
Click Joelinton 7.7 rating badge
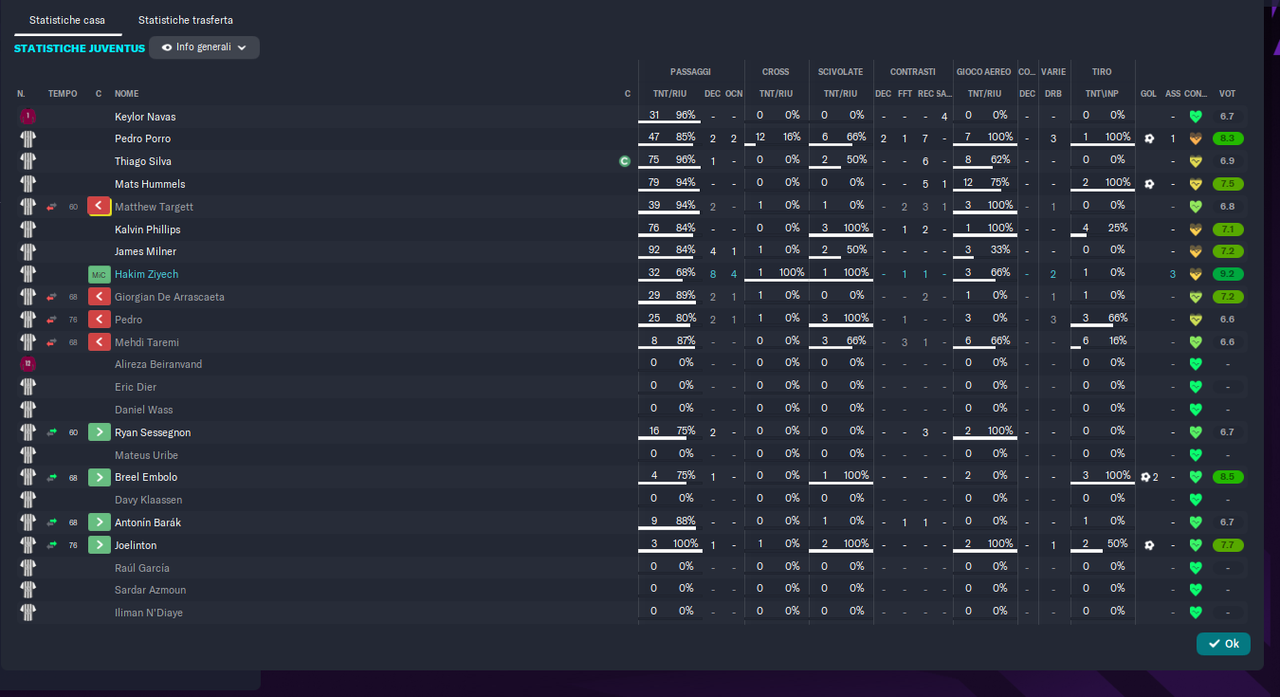click(1227, 545)
